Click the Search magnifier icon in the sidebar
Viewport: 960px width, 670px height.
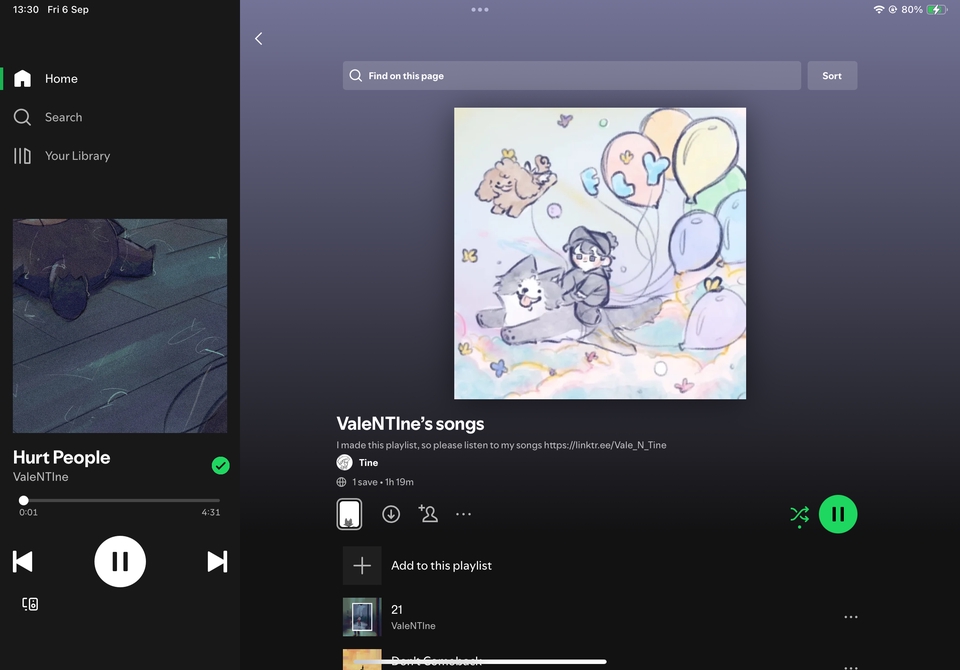click(22, 117)
